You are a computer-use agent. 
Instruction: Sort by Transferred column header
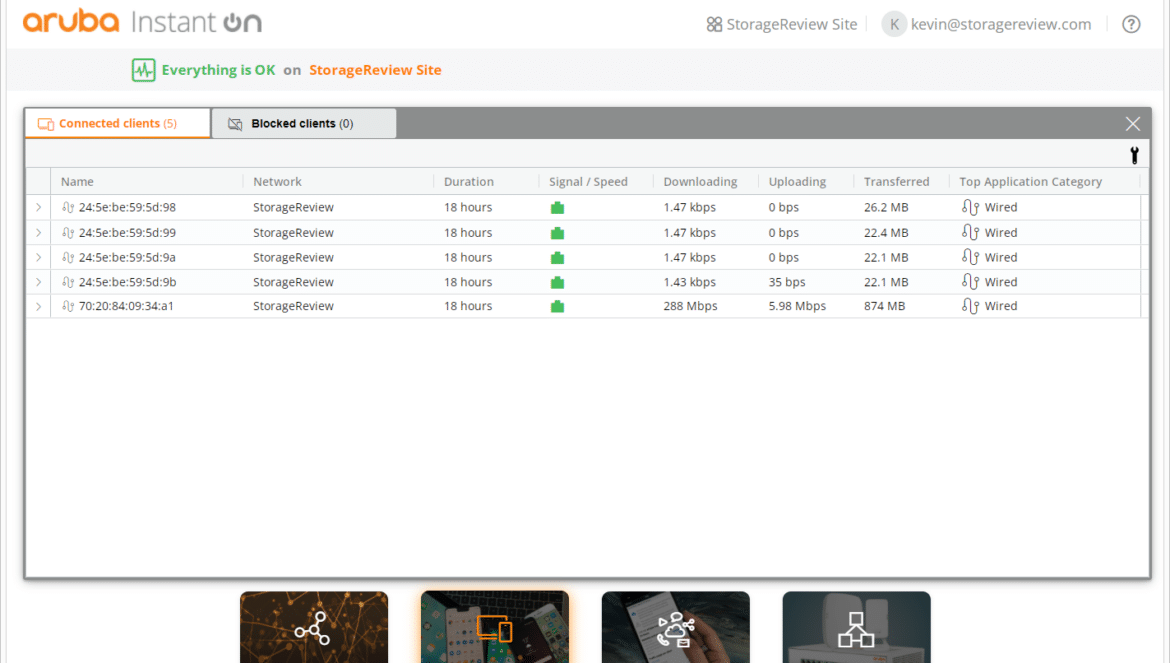pos(896,182)
